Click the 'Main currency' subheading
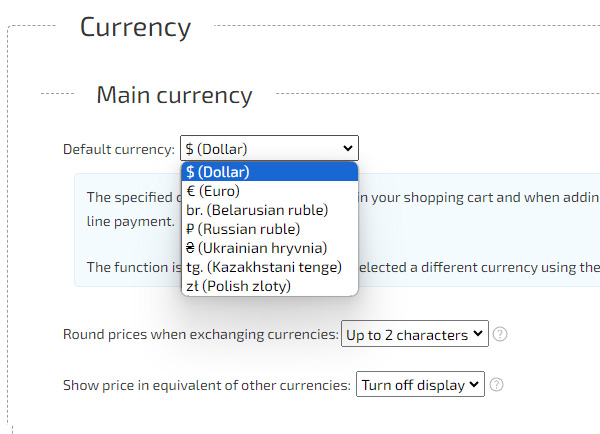This screenshot has width=600, height=434. (174, 95)
